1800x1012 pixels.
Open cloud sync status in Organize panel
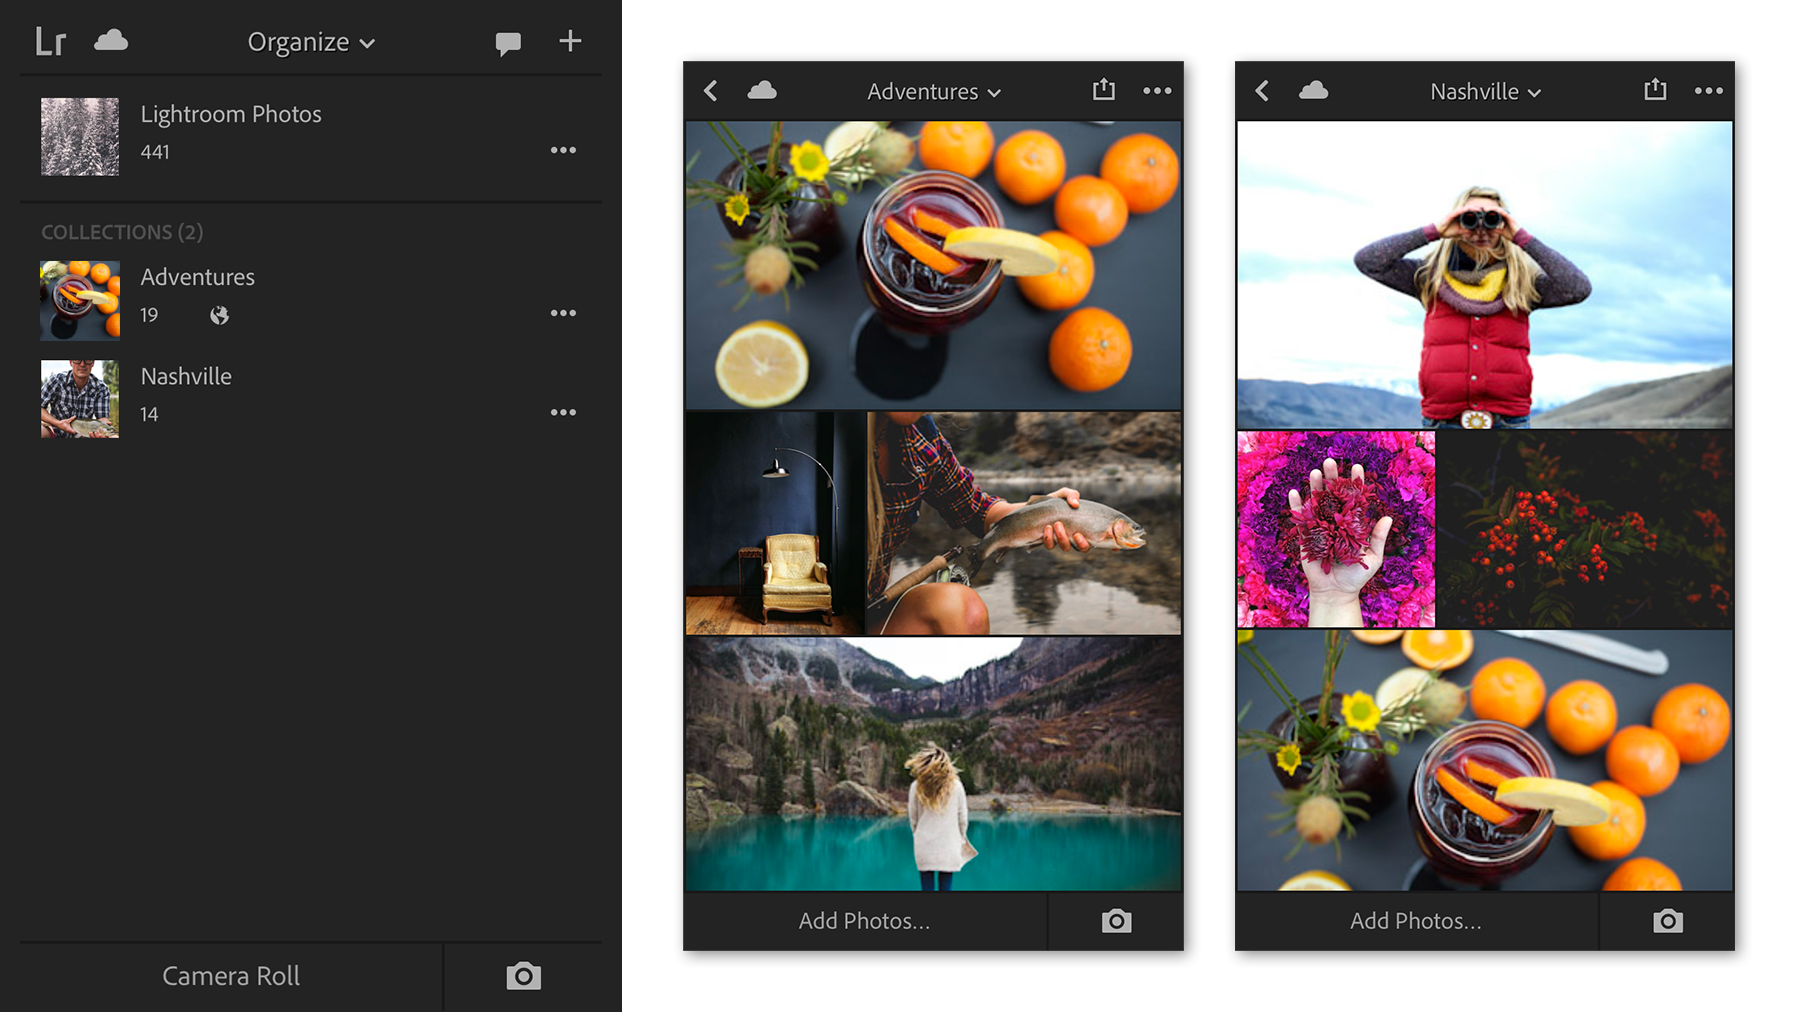(111, 40)
